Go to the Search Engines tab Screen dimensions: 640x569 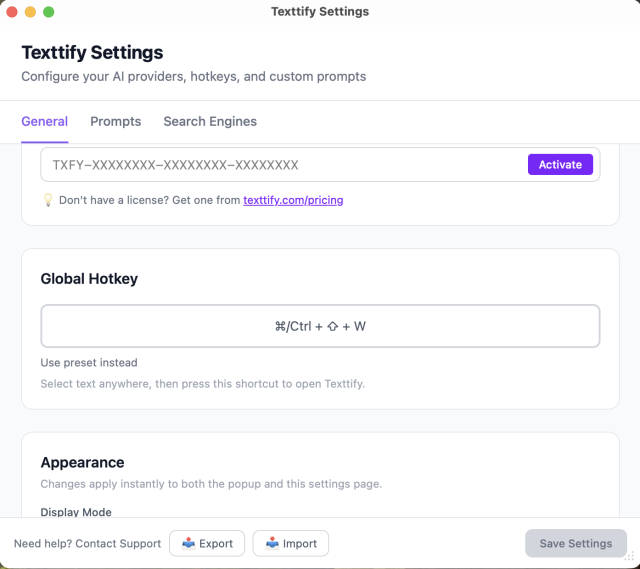[210, 121]
